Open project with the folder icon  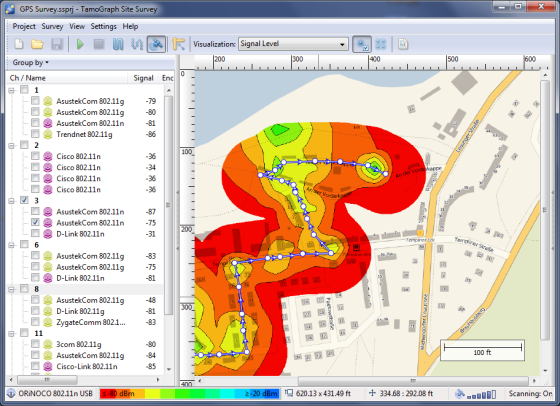click(37, 44)
